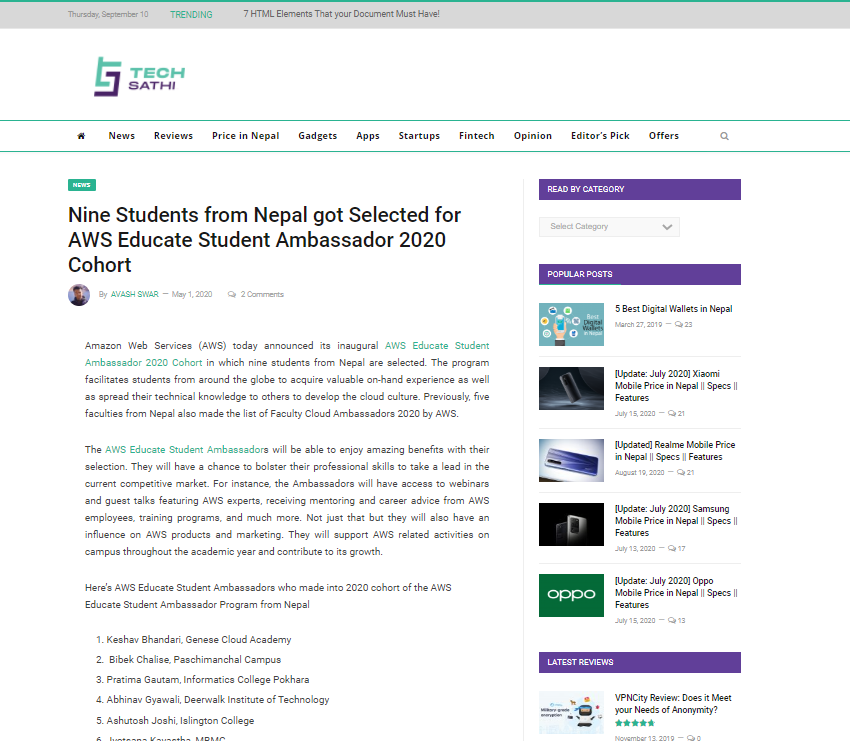Open the search magnifier icon
This screenshot has height=741, width=850.
pyautogui.click(x=724, y=136)
